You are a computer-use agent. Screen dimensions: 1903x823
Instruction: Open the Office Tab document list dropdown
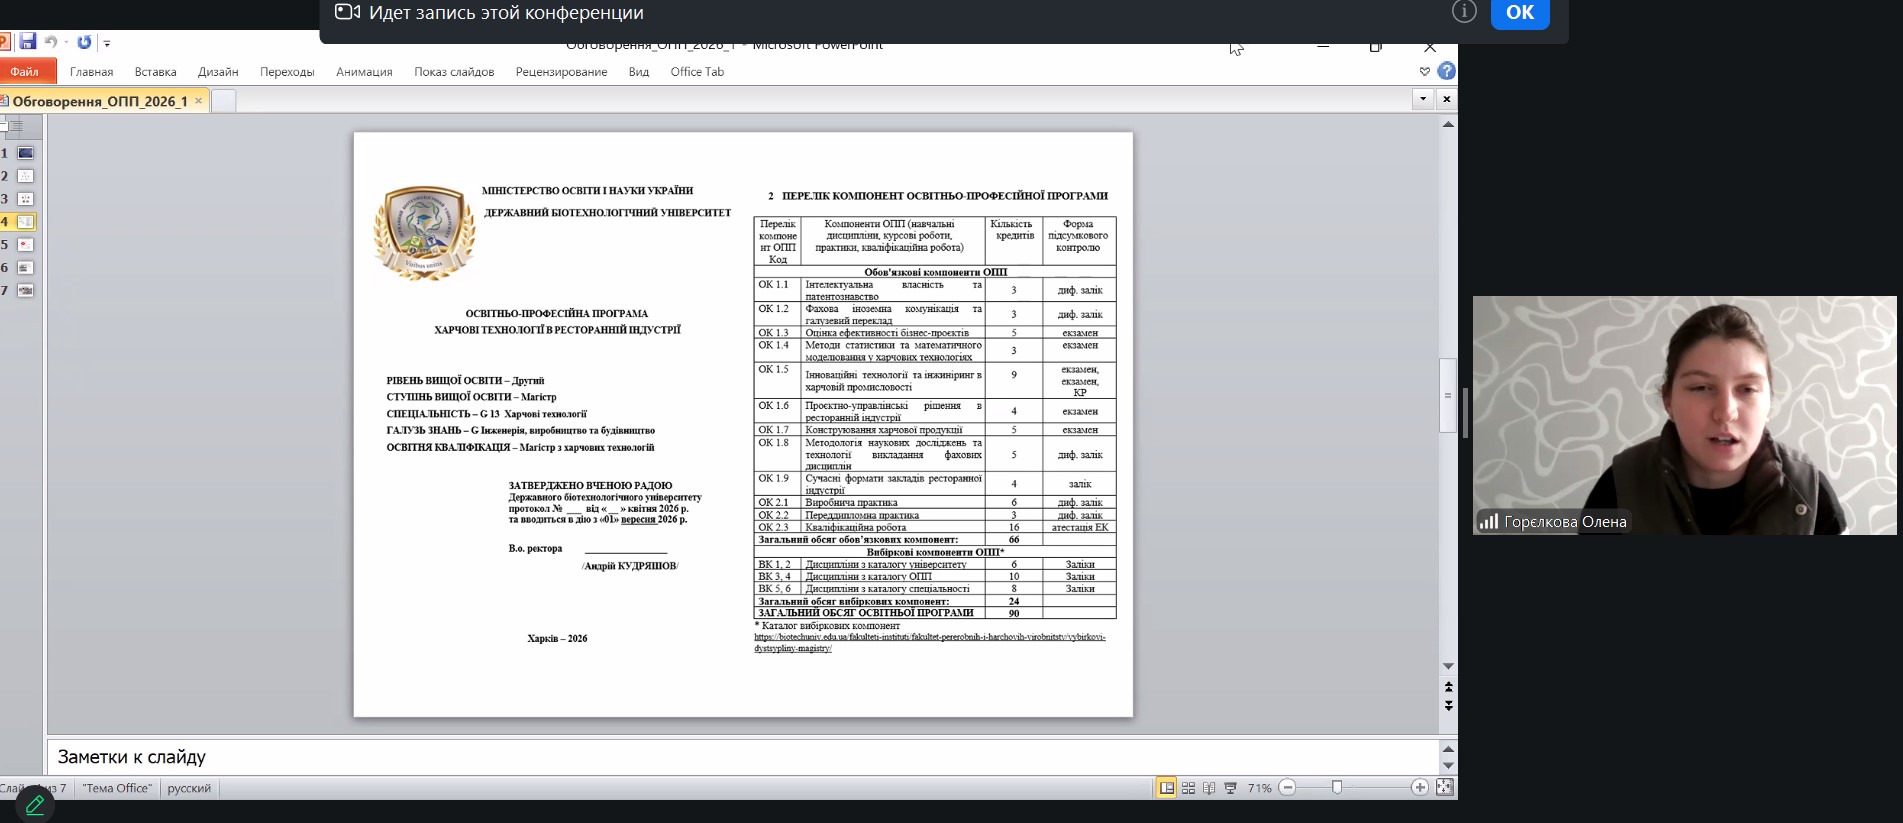1422,99
